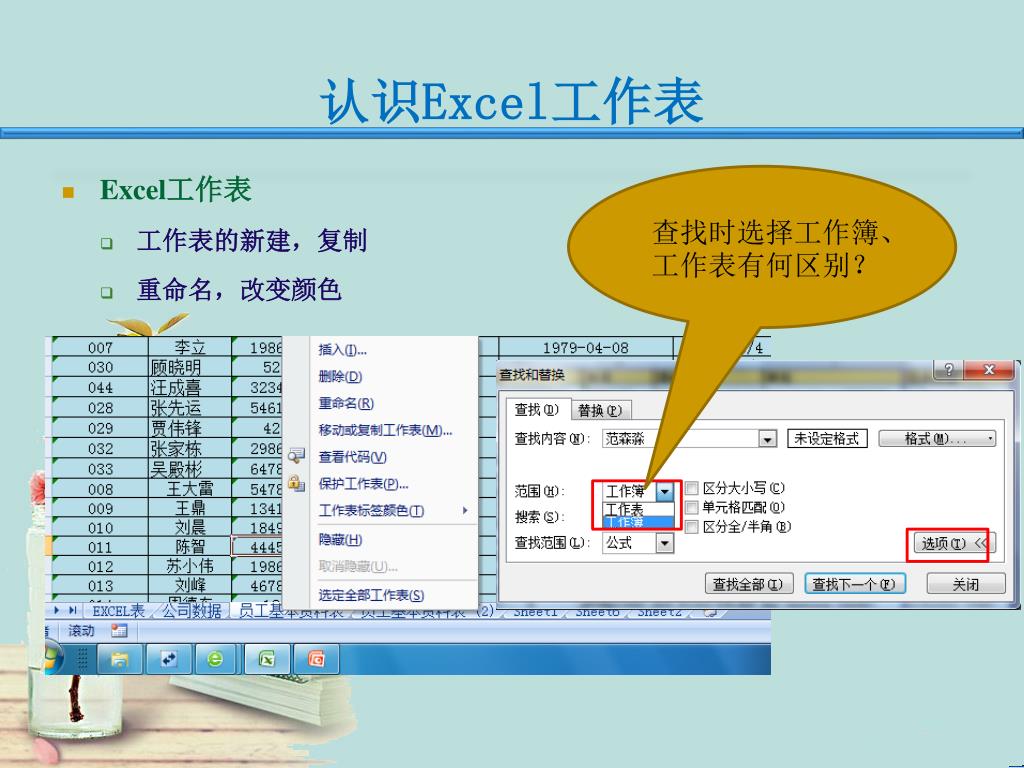The width and height of the screenshot is (1024, 768).
Task: Click the 查找内容 input field
Action: click(x=680, y=439)
